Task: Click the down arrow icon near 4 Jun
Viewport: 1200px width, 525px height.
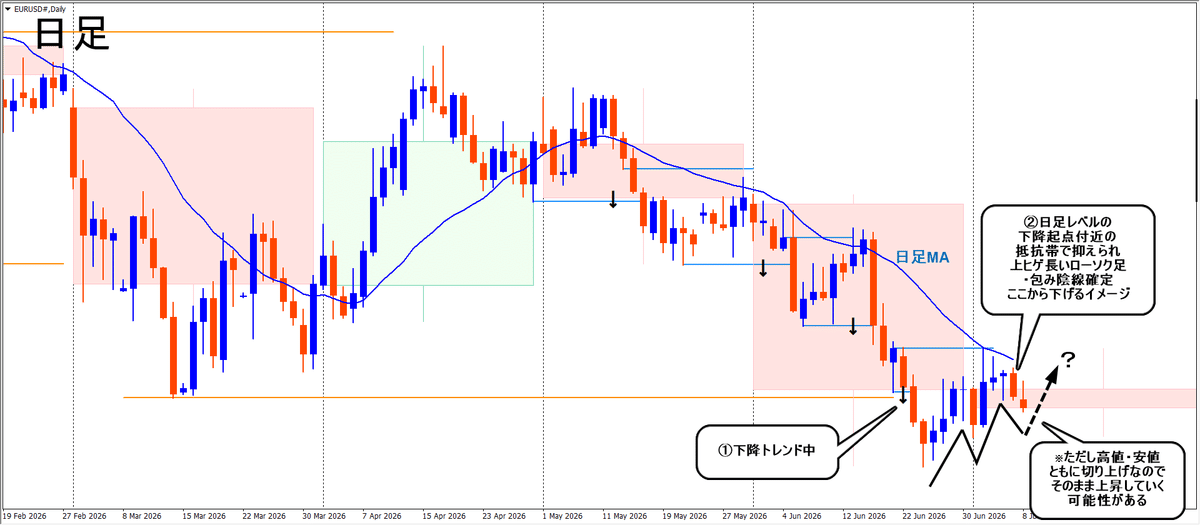Action: [763, 268]
